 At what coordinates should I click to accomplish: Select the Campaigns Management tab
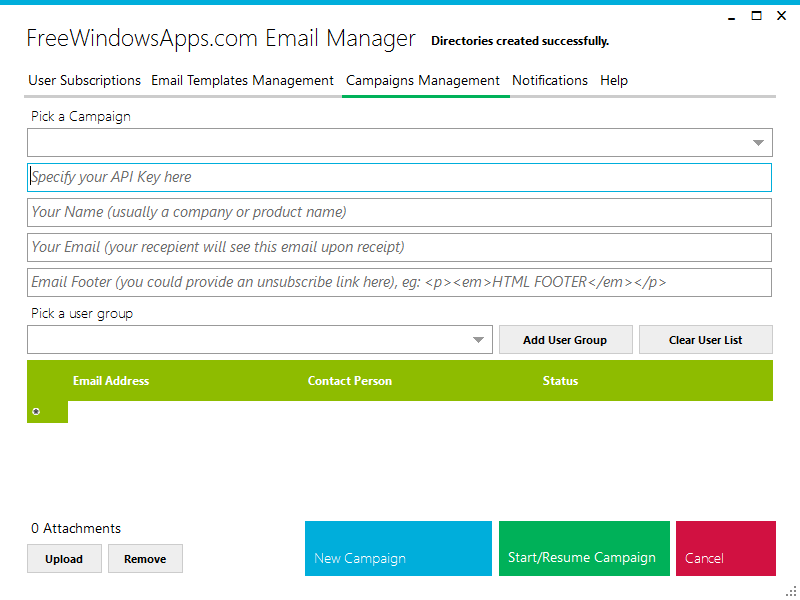423,81
